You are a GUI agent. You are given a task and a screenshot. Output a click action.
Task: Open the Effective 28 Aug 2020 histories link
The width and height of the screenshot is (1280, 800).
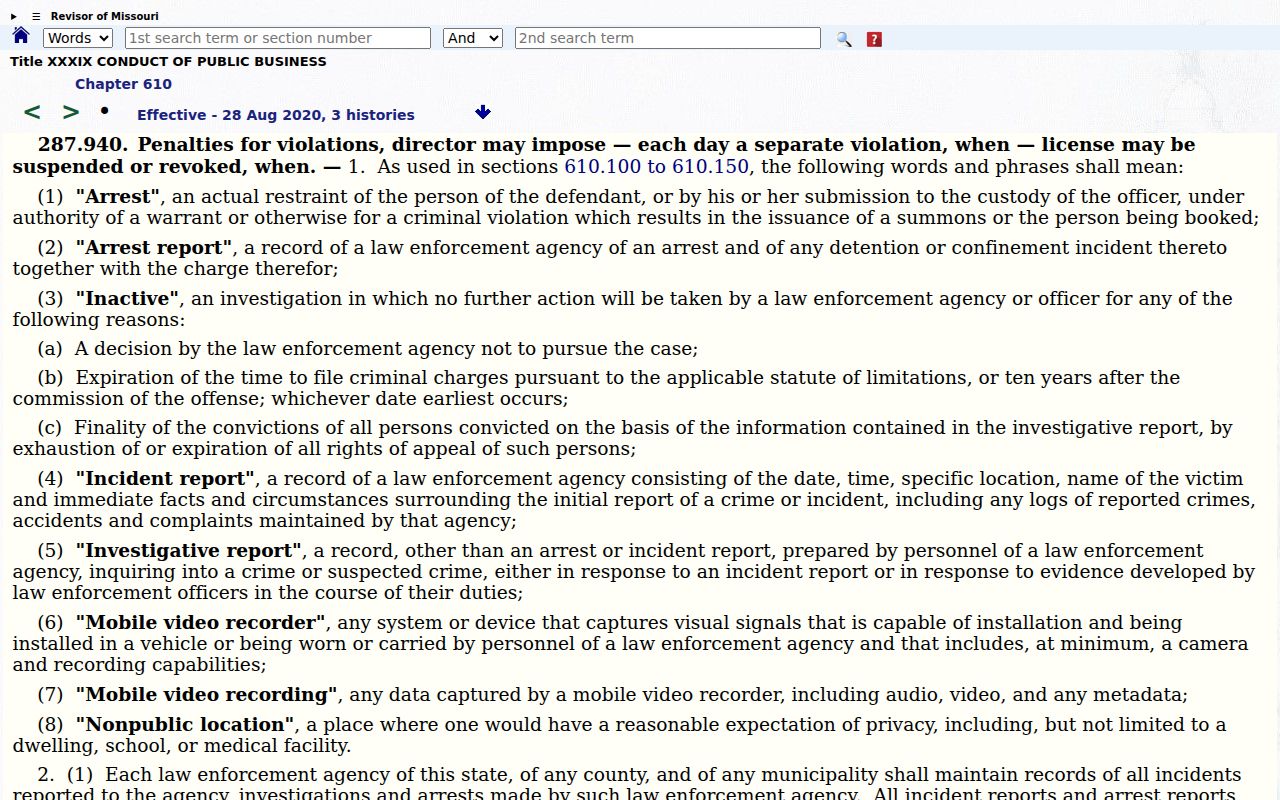(x=276, y=115)
